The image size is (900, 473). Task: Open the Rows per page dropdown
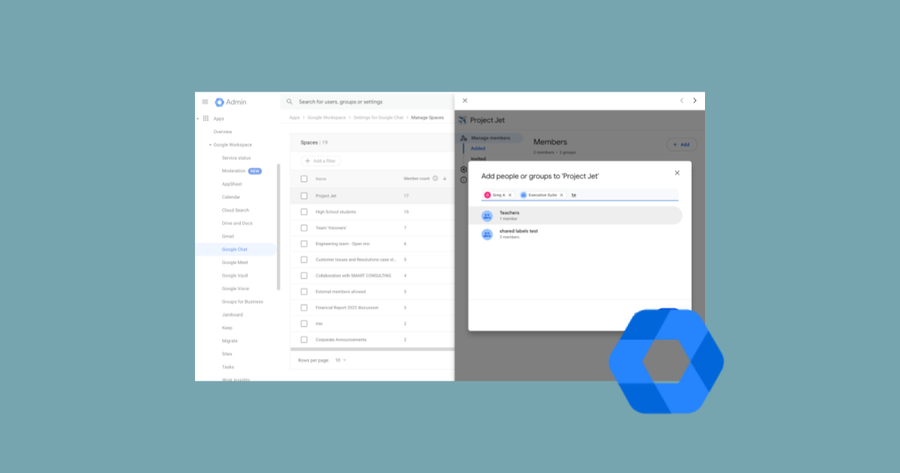click(x=340, y=360)
